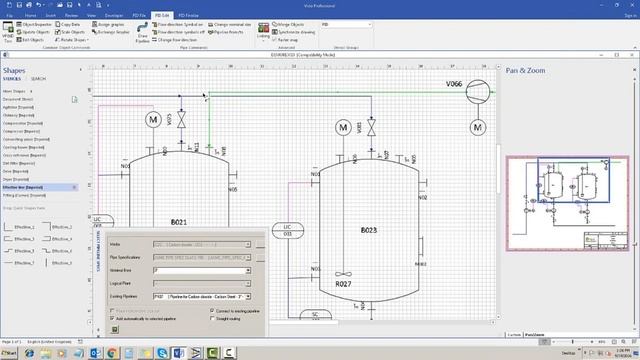Click Flow direction symbols off
This screenshot has width=640, height=360.
(x=178, y=32)
